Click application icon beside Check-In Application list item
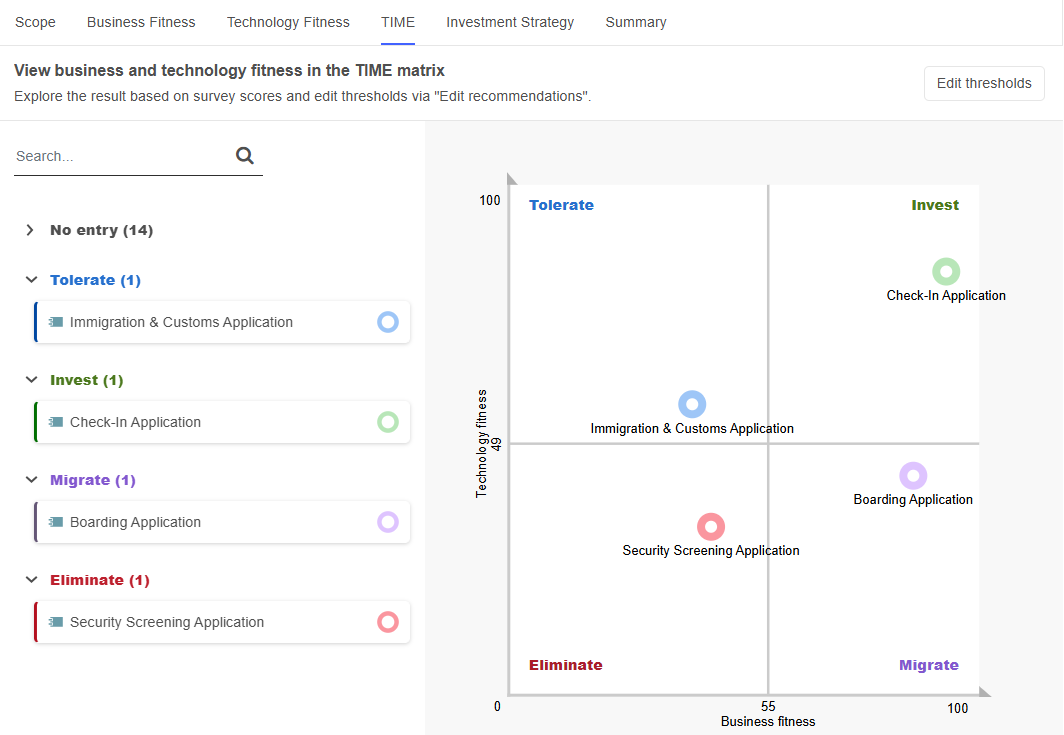 coord(56,422)
